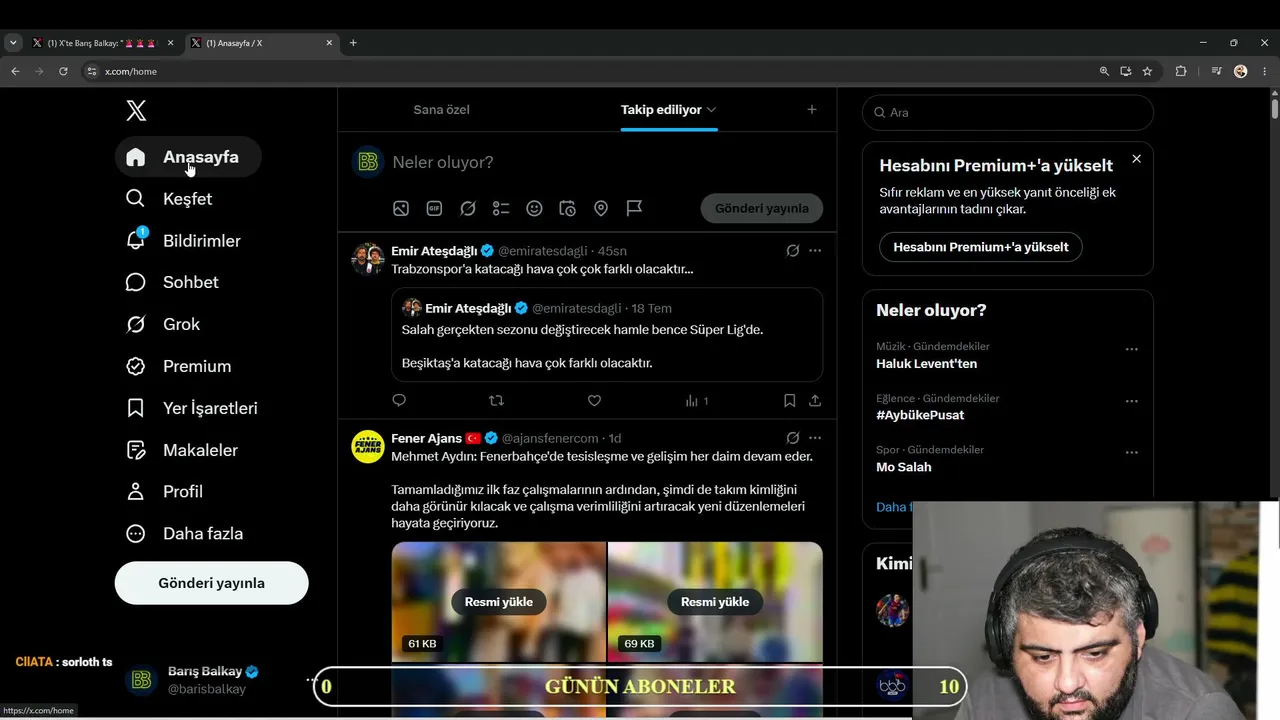
Task: Open Fener Ajans profile from post header
Action: 427,438
